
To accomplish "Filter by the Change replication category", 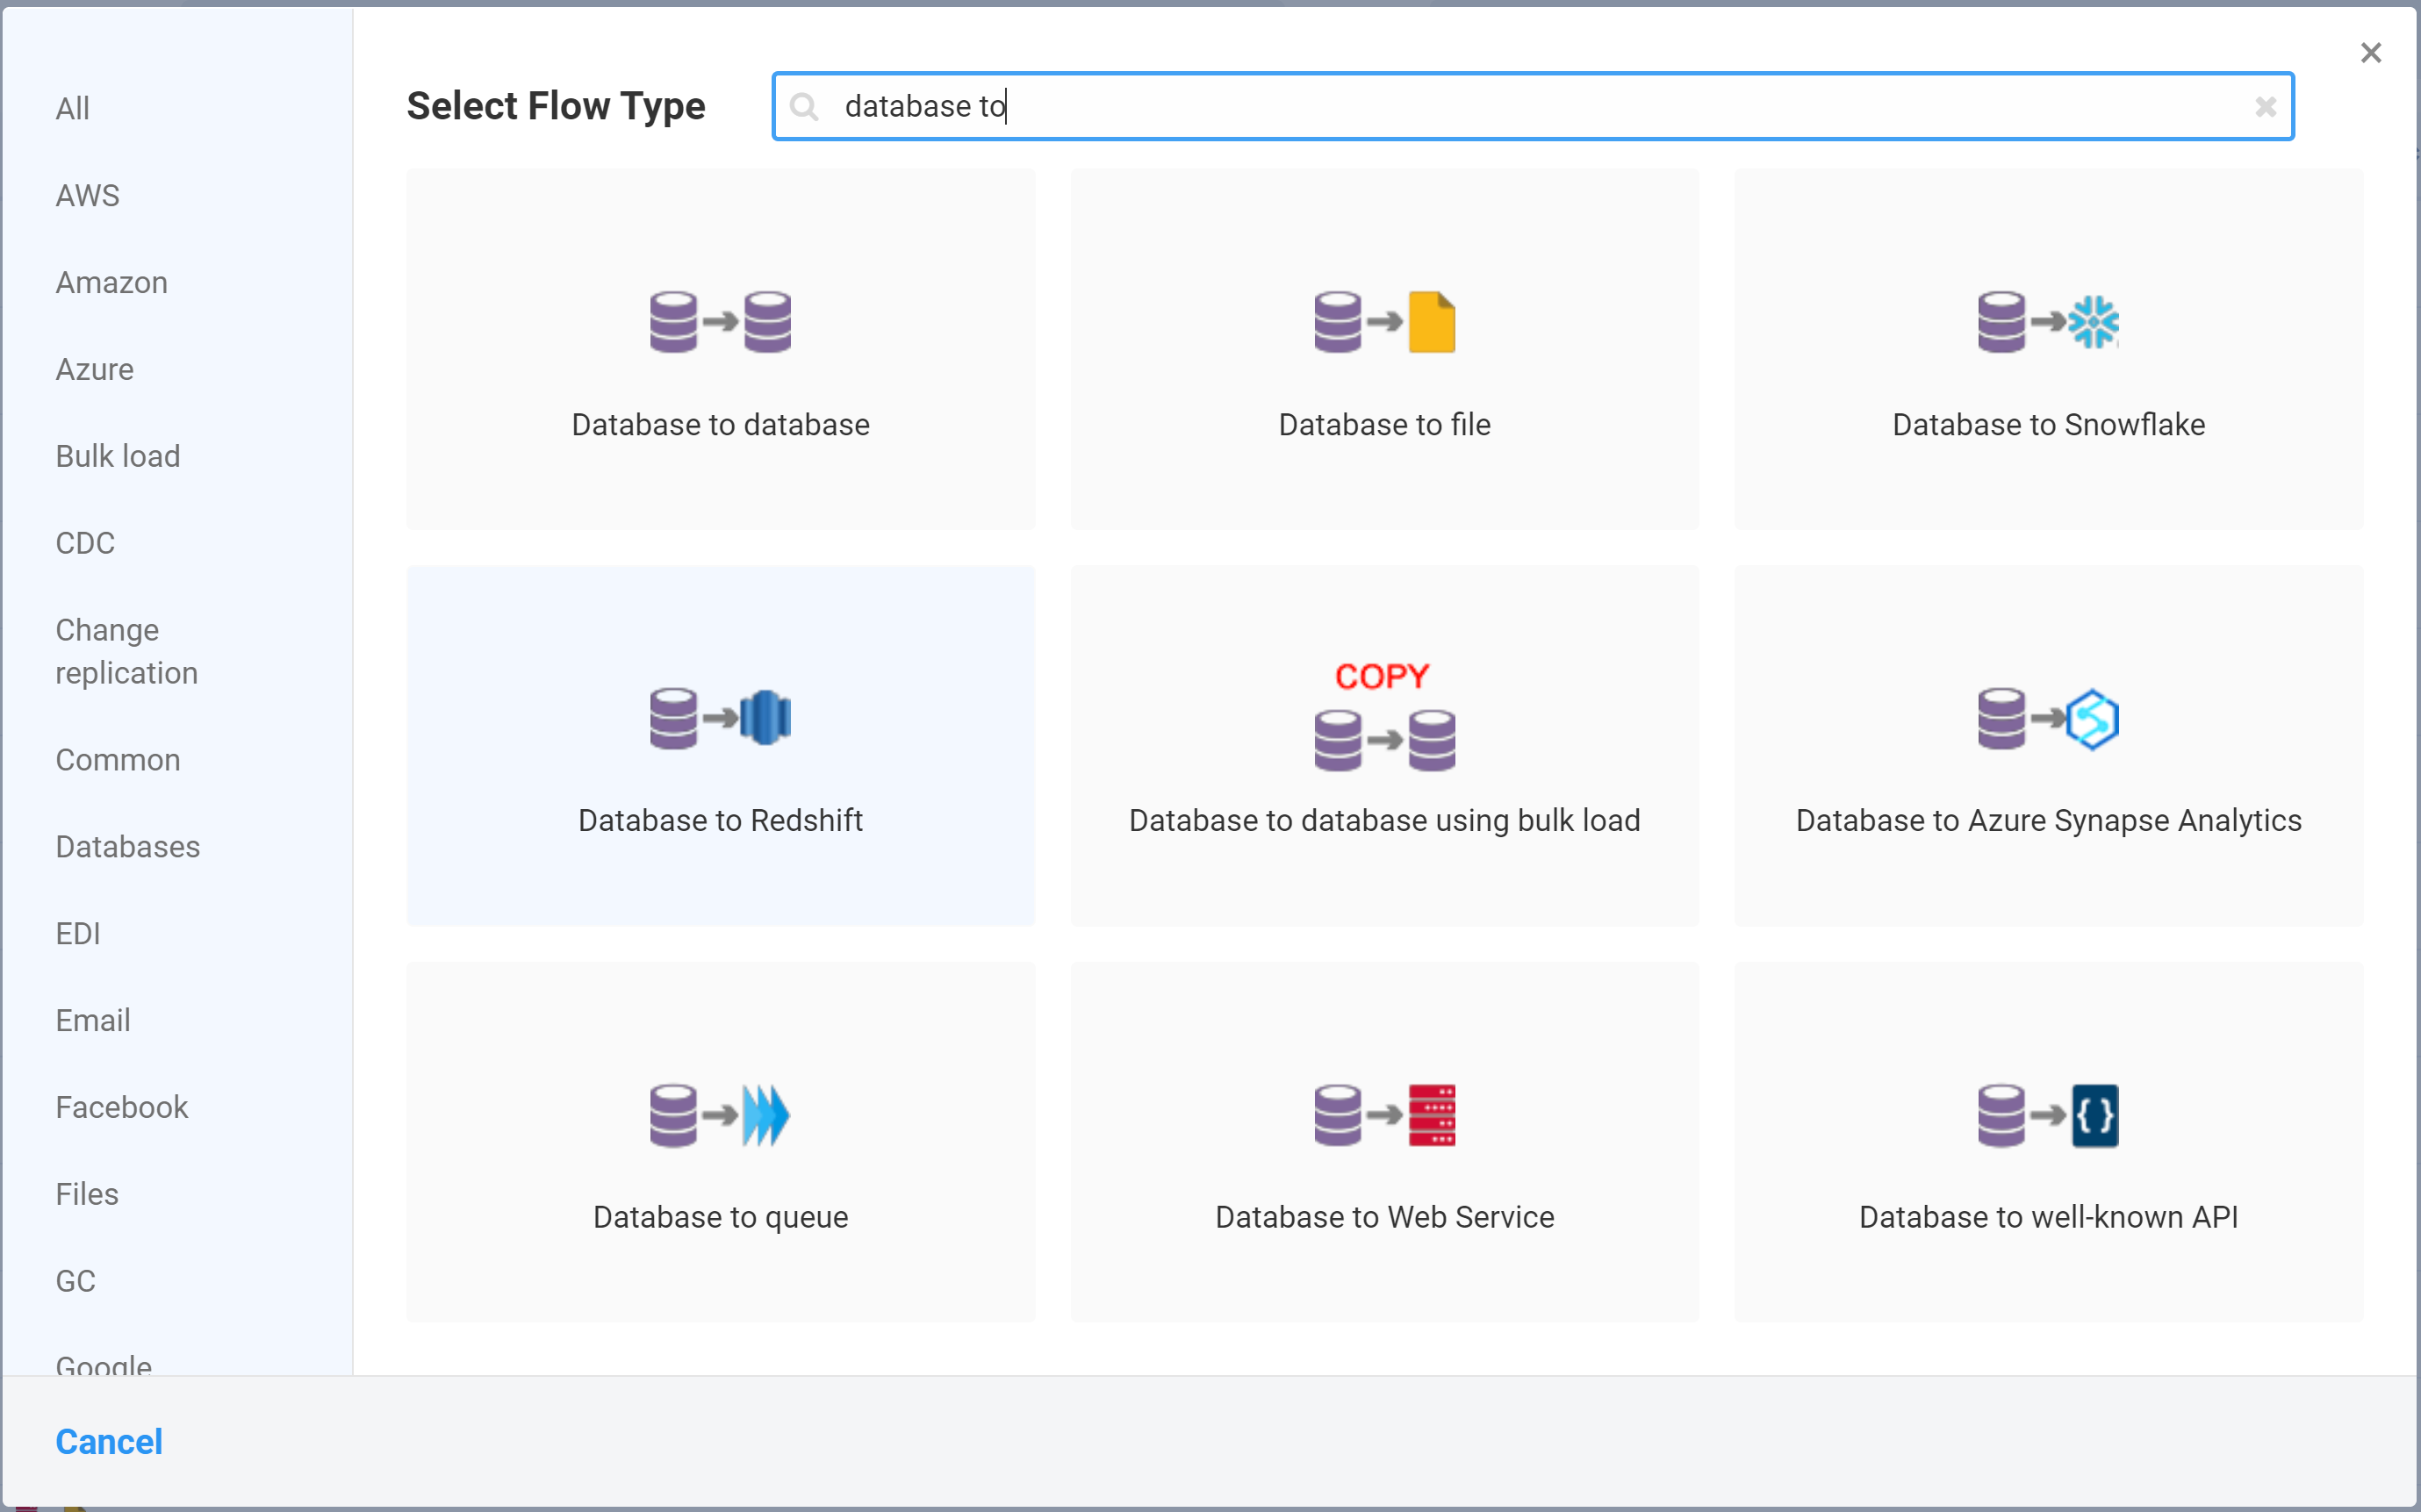I will (126, 651).
